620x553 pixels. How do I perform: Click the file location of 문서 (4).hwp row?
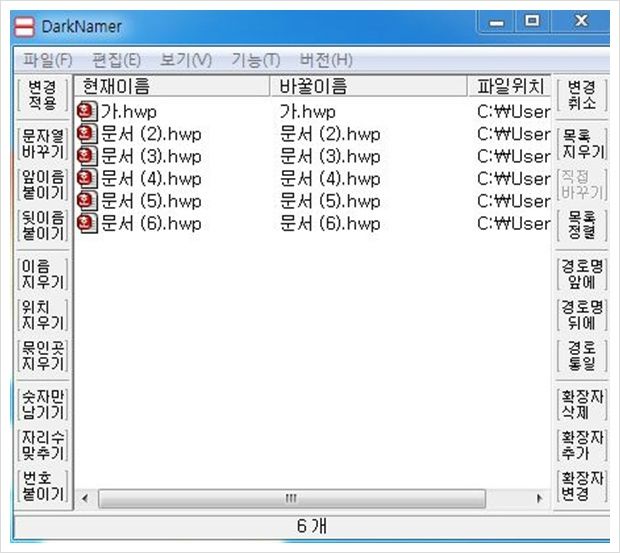tap(514, 179)
